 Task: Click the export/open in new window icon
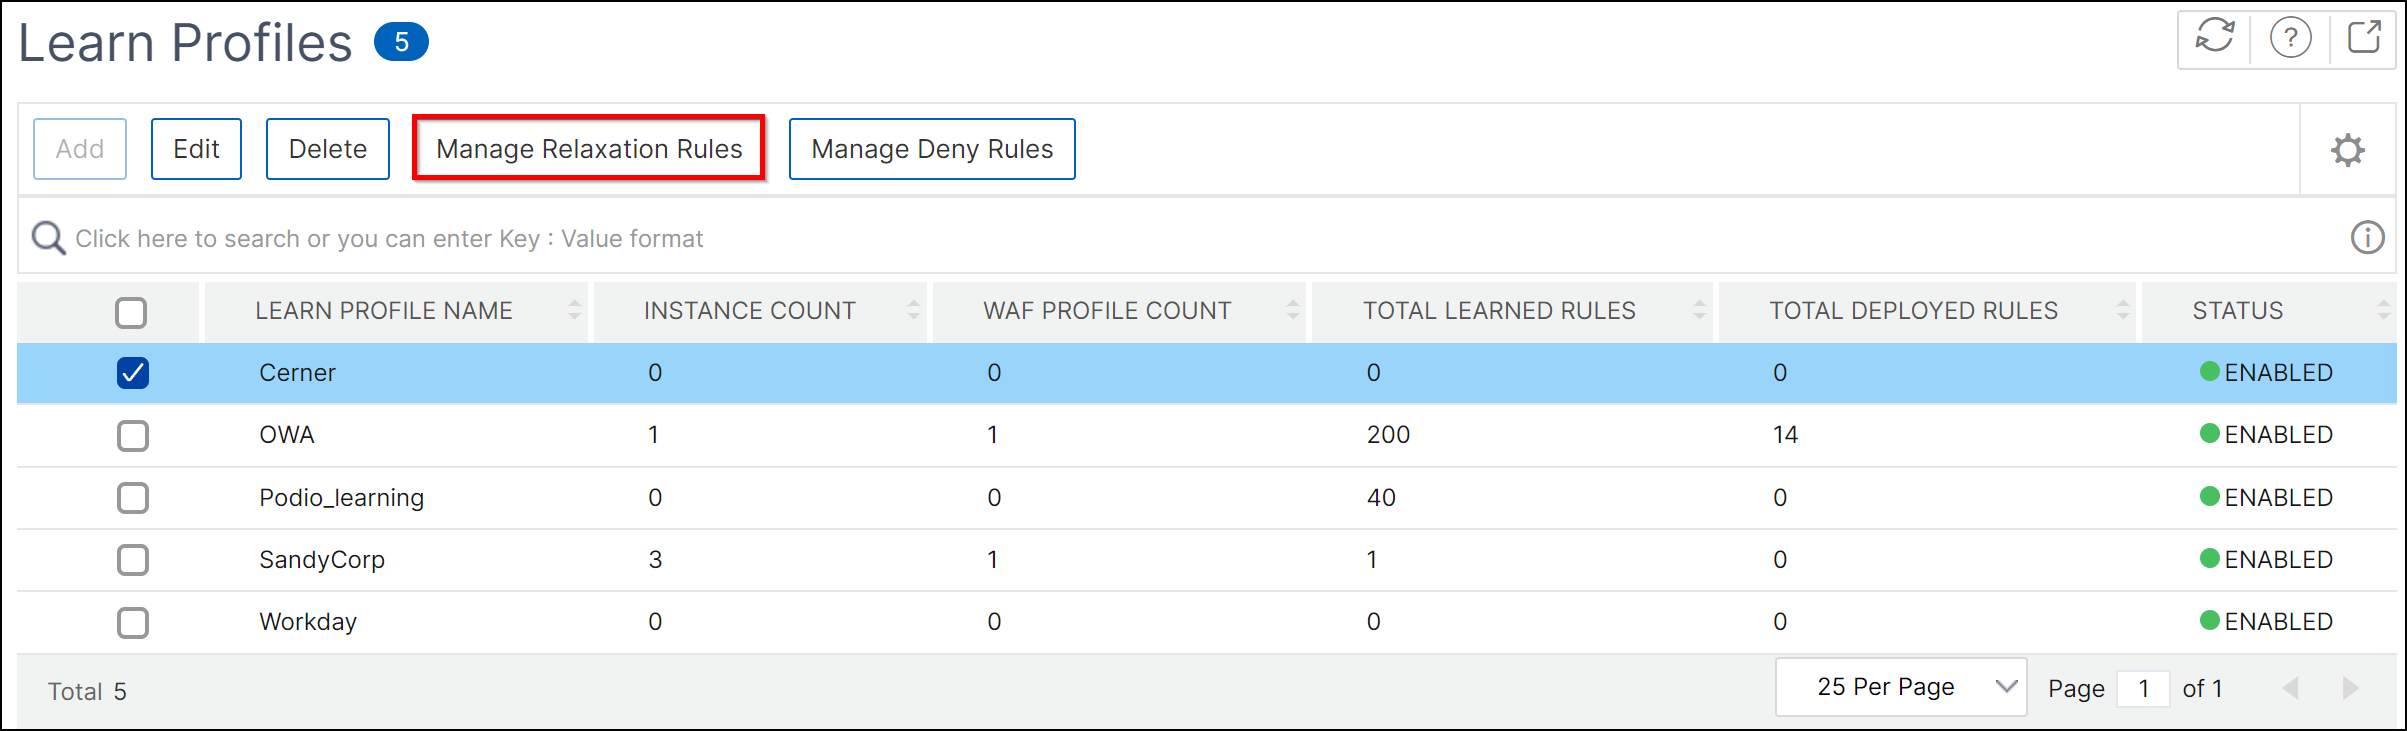coord(2365,38)
